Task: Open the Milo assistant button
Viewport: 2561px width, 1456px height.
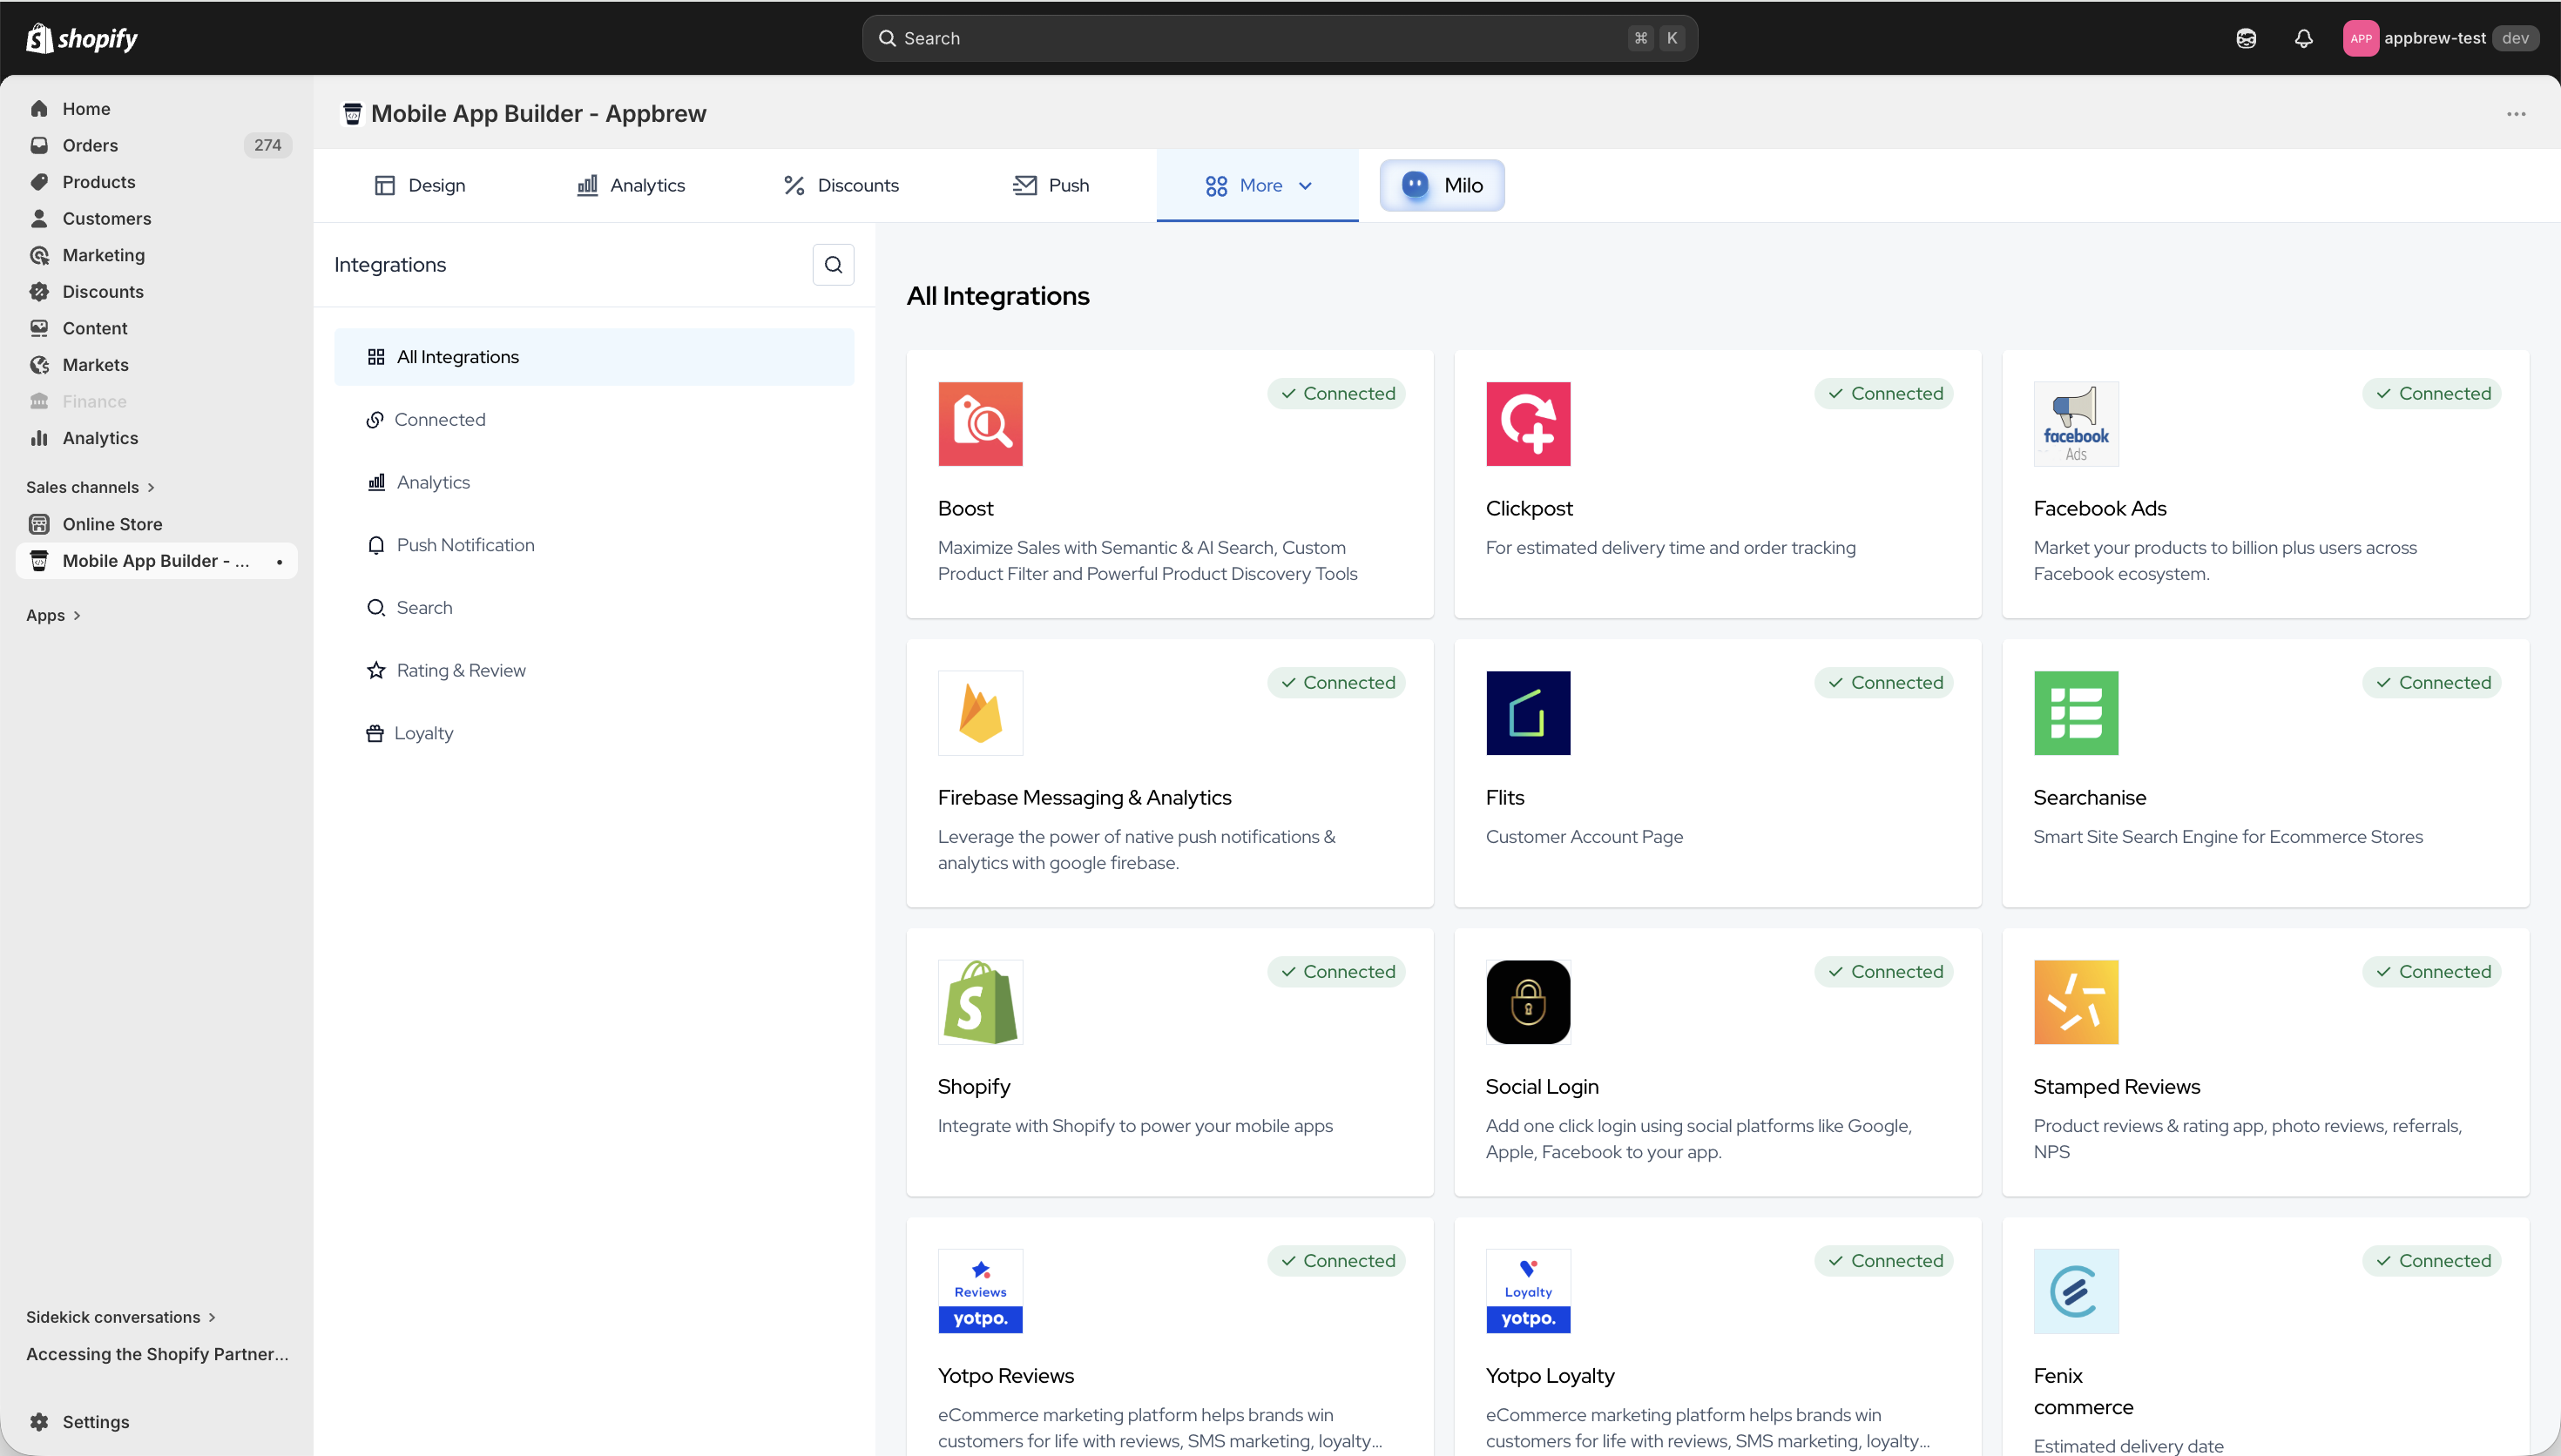Action: click(1441, 186)
